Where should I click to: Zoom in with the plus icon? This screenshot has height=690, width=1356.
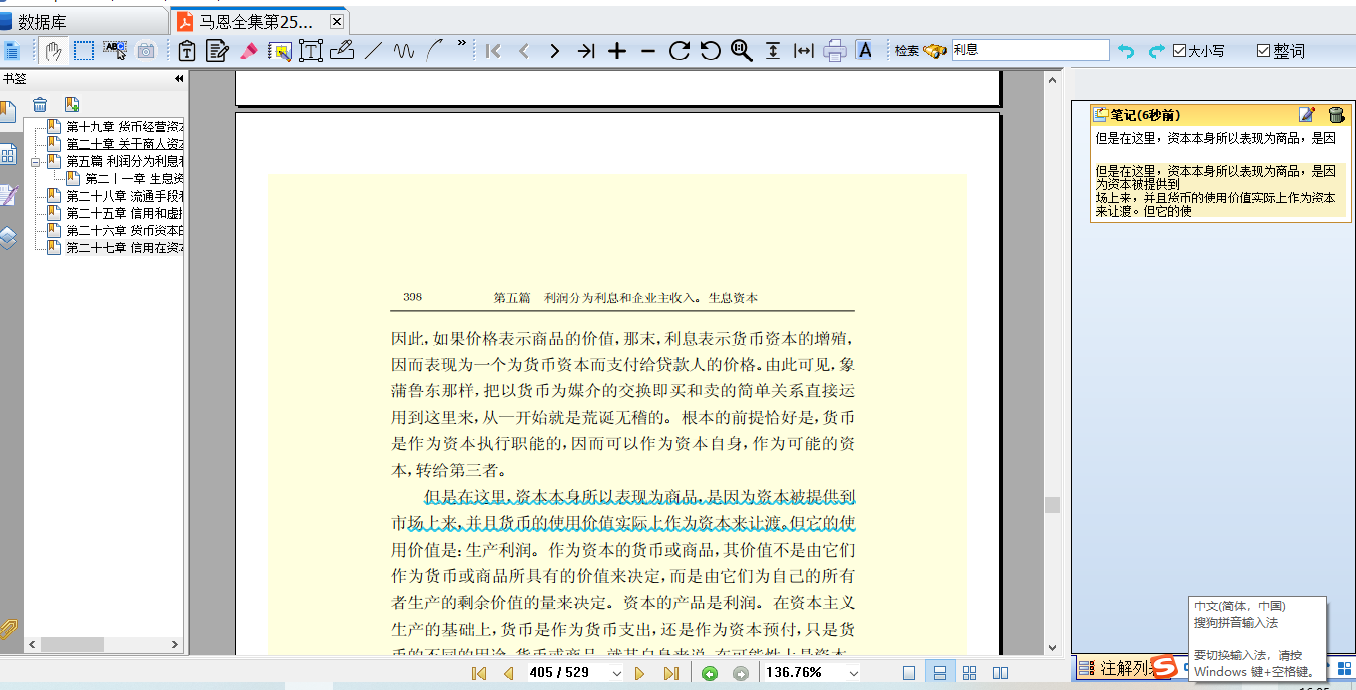[x=617, y=50]
